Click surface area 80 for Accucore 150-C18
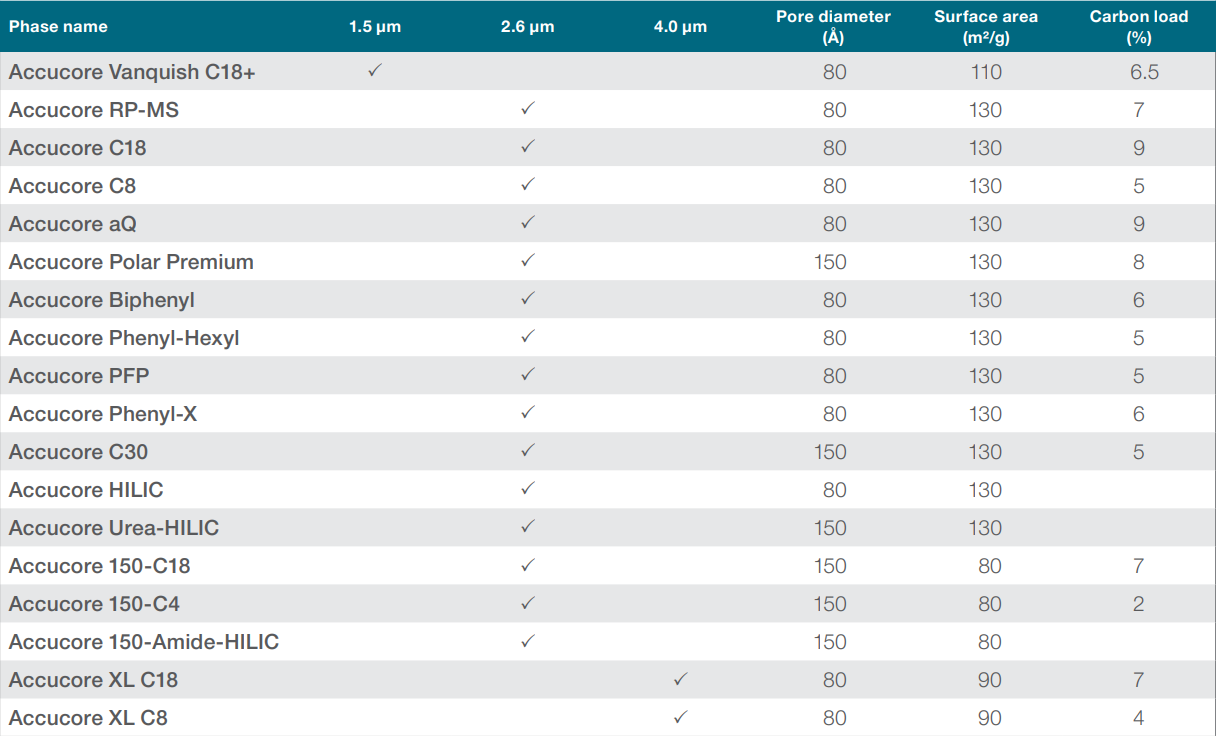Viewport: 1216px width, 736px height. pyautogui.click(x=990, y=566)
